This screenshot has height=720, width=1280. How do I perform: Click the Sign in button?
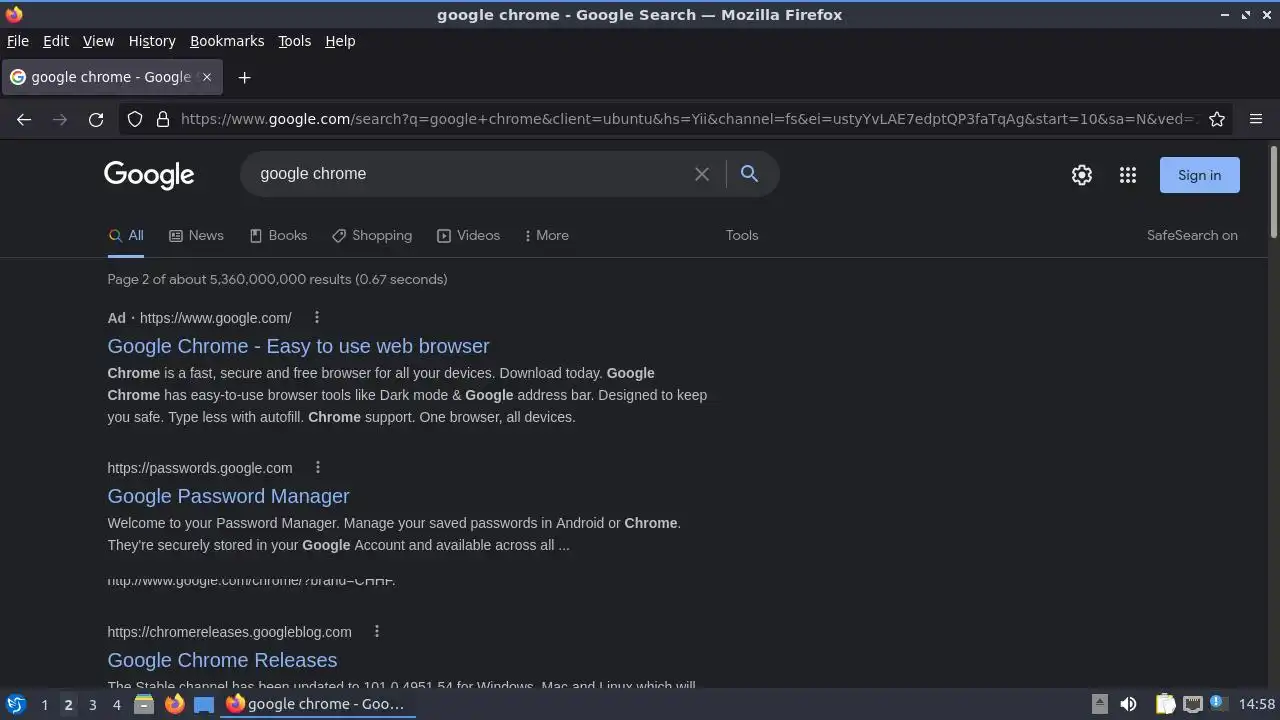1199,175
